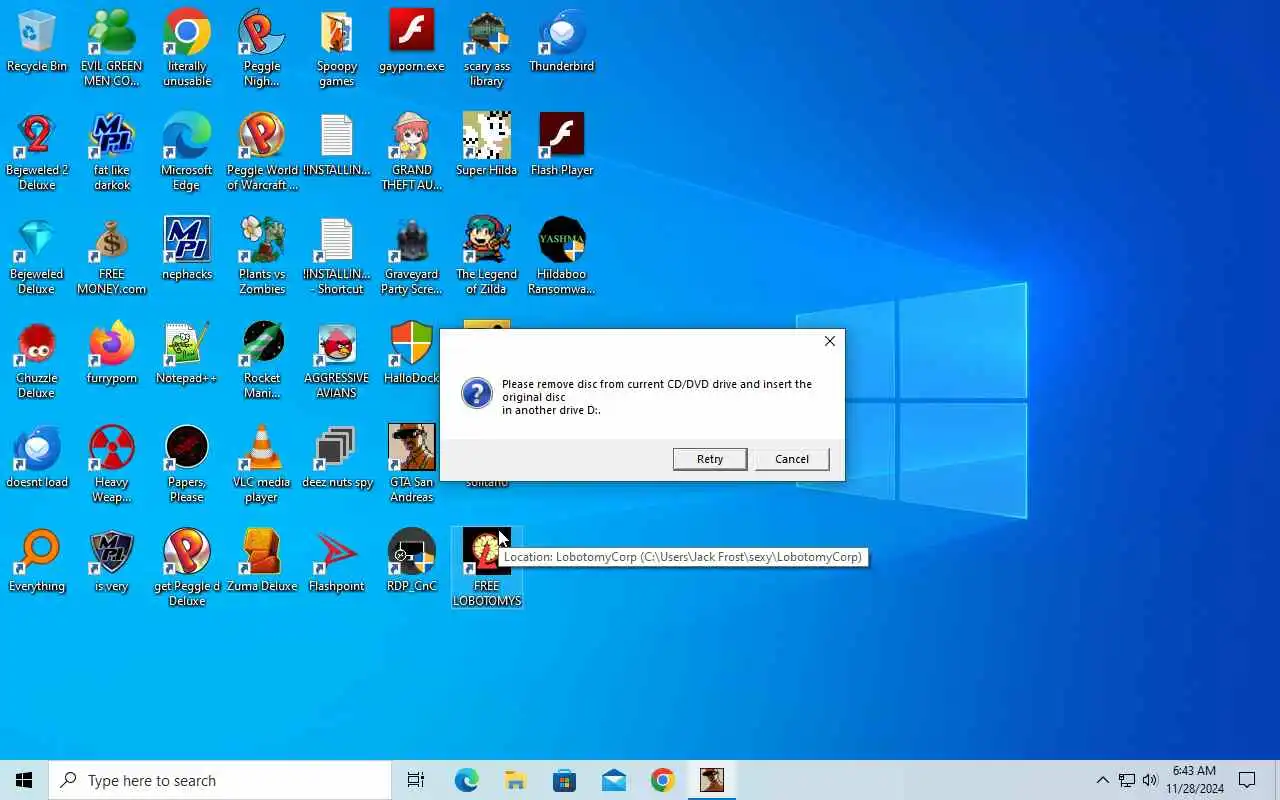Screen dimensions: 1280x800
Task: Select the 'get Peggle d Deluxe' shortcut
Action: [187, 568]
